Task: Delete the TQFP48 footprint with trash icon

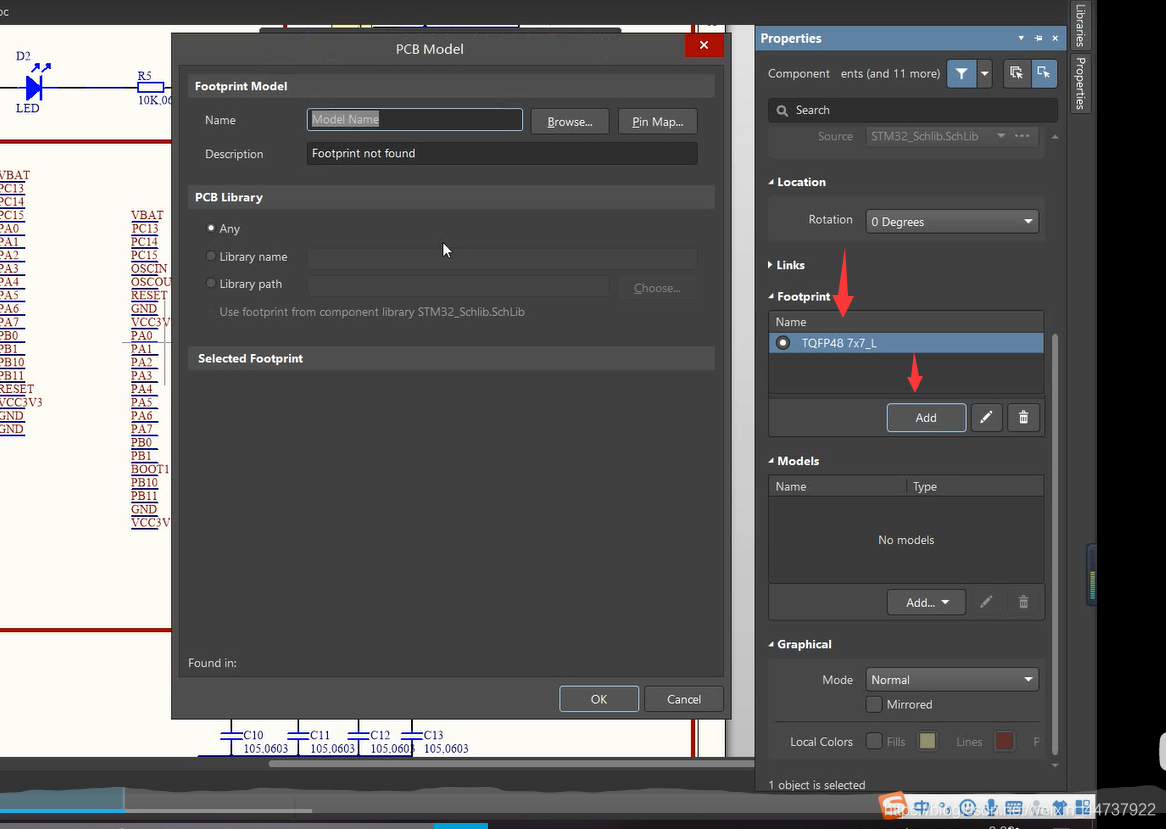Action: click(x=1023, y=418)
